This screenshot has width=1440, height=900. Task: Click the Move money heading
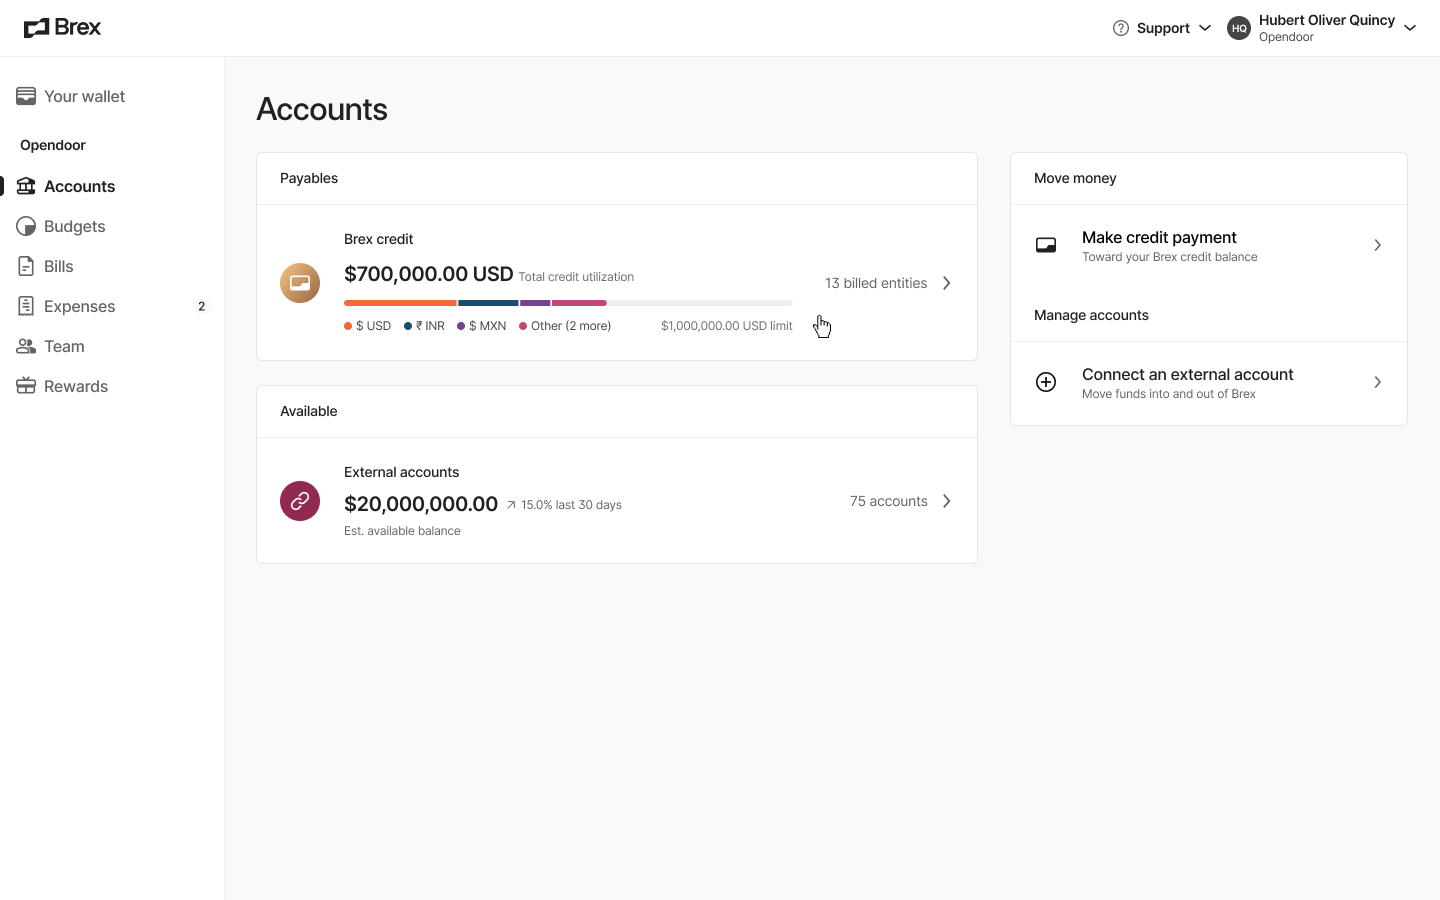(x=1075, y=178)
